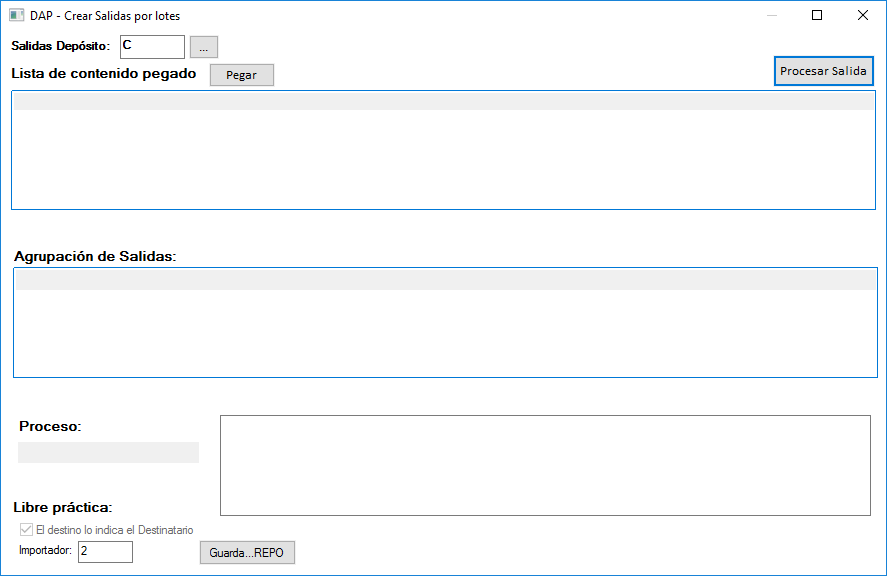Click the window title 'DAP - Crear Salidas por lotes'
887x576 pixels.
[105, 16]
